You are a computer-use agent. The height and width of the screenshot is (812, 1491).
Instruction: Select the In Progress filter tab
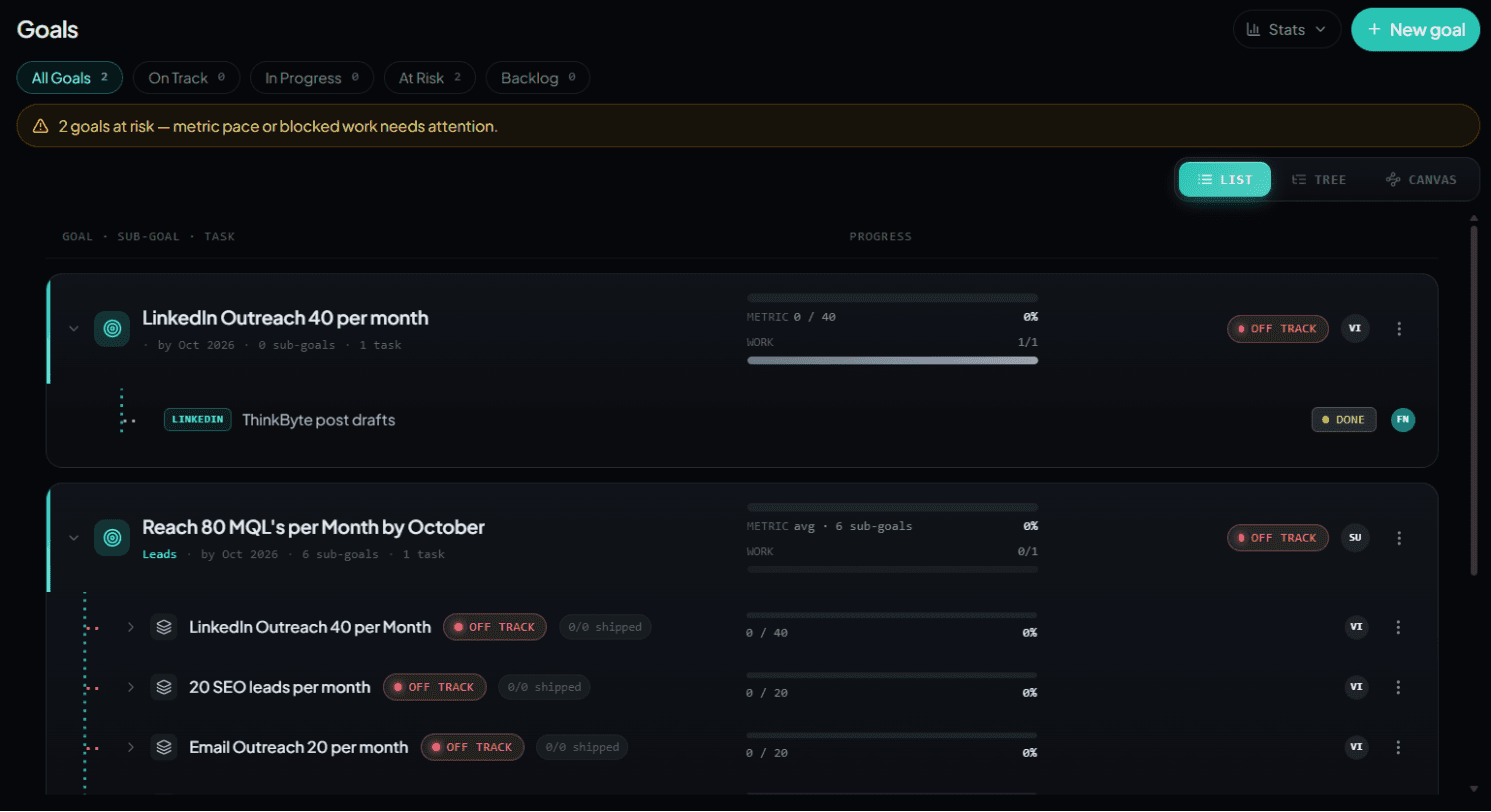(312, 77)
